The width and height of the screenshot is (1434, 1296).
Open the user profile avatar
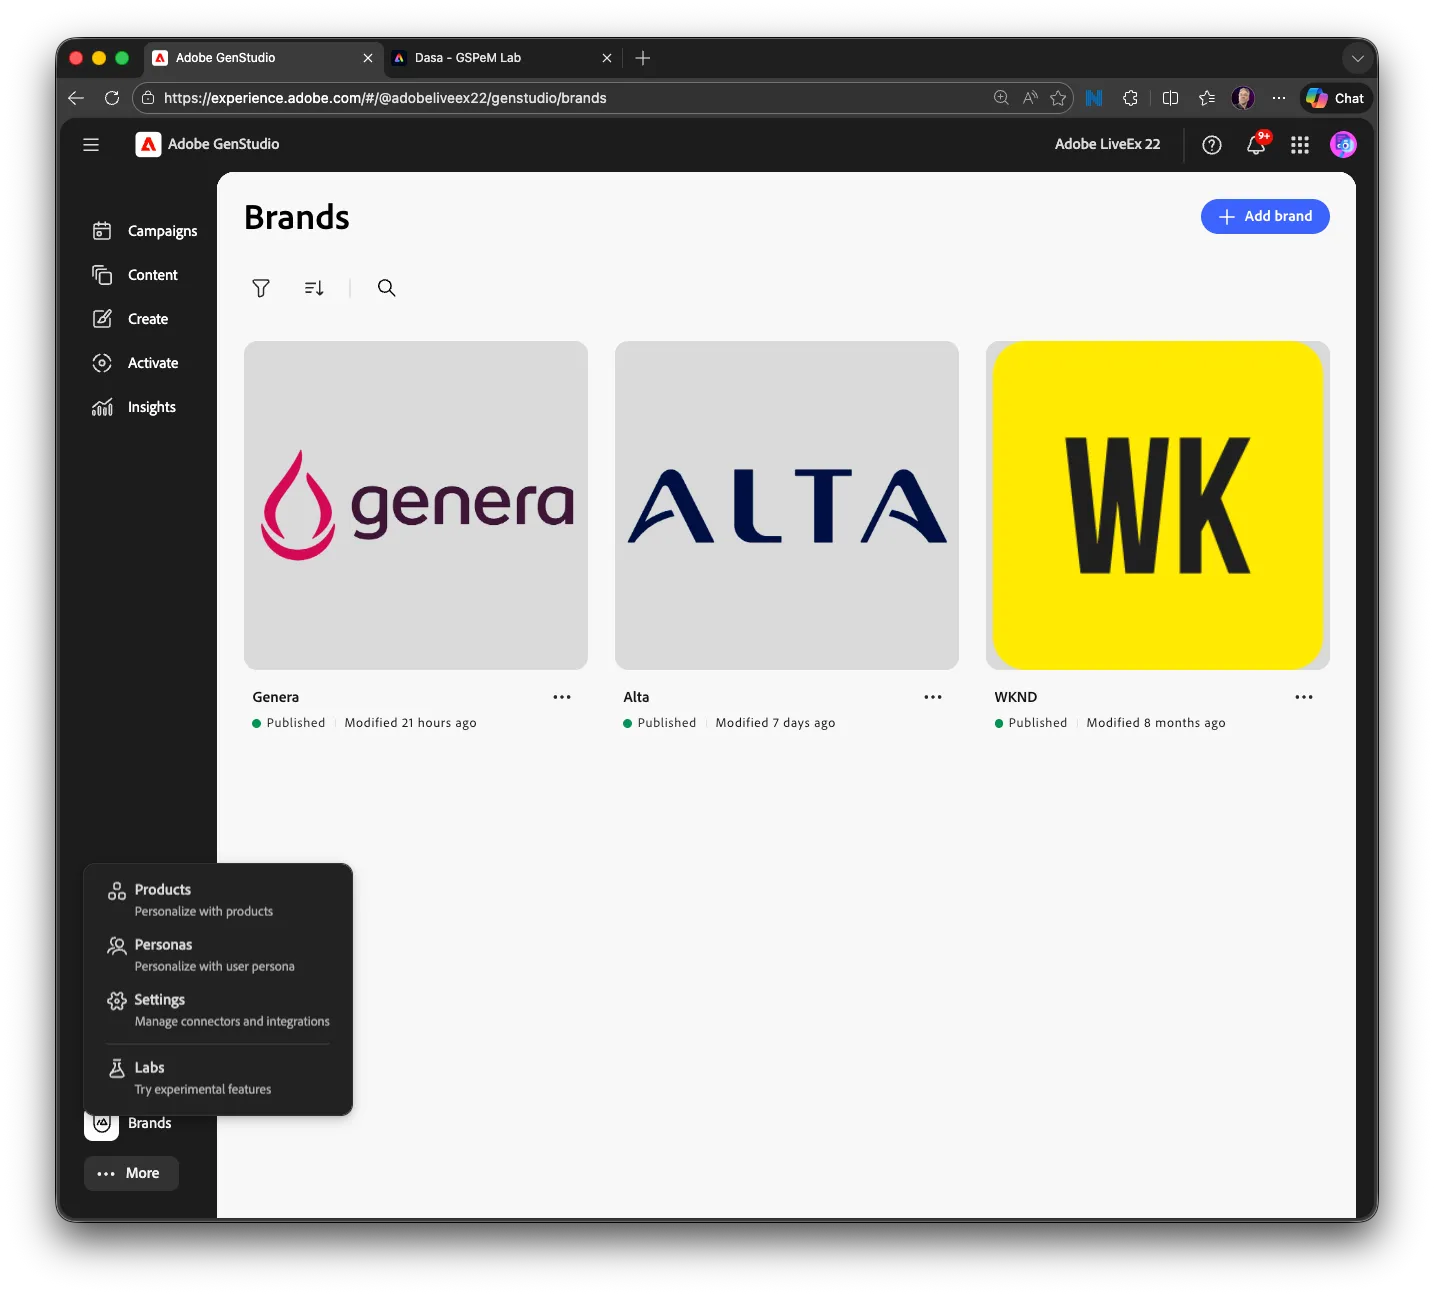coord(1343,145)
